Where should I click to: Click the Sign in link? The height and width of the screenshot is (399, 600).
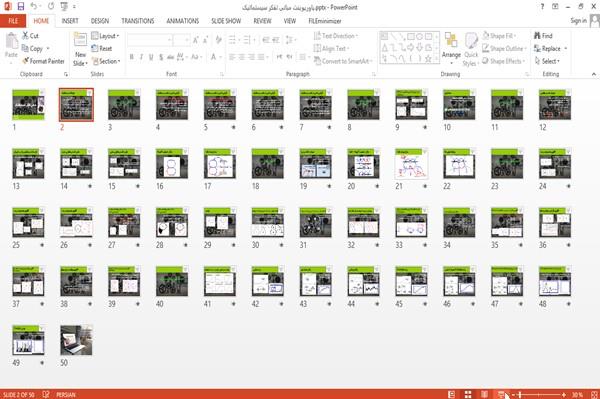pos(578,20)
